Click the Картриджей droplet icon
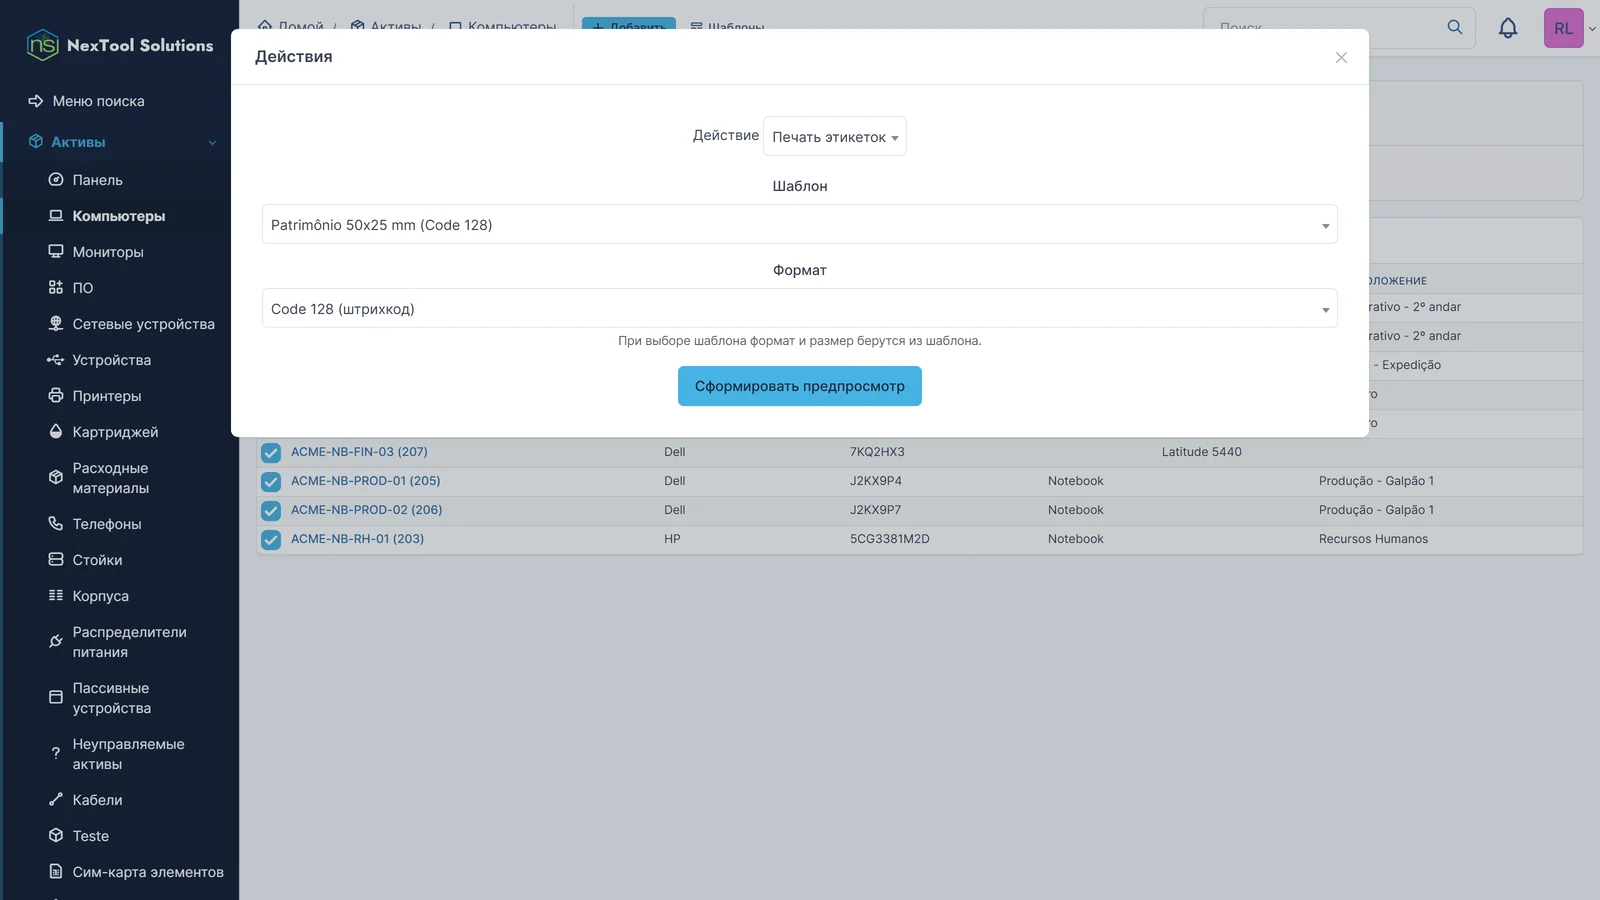This screenshot has height=900, width=1600. coord(56,432)
